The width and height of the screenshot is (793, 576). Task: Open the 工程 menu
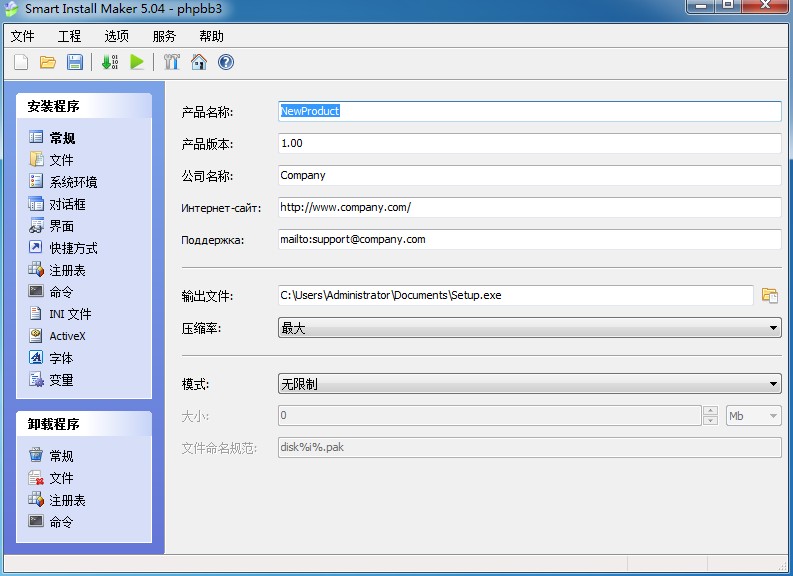coord(69,36)
